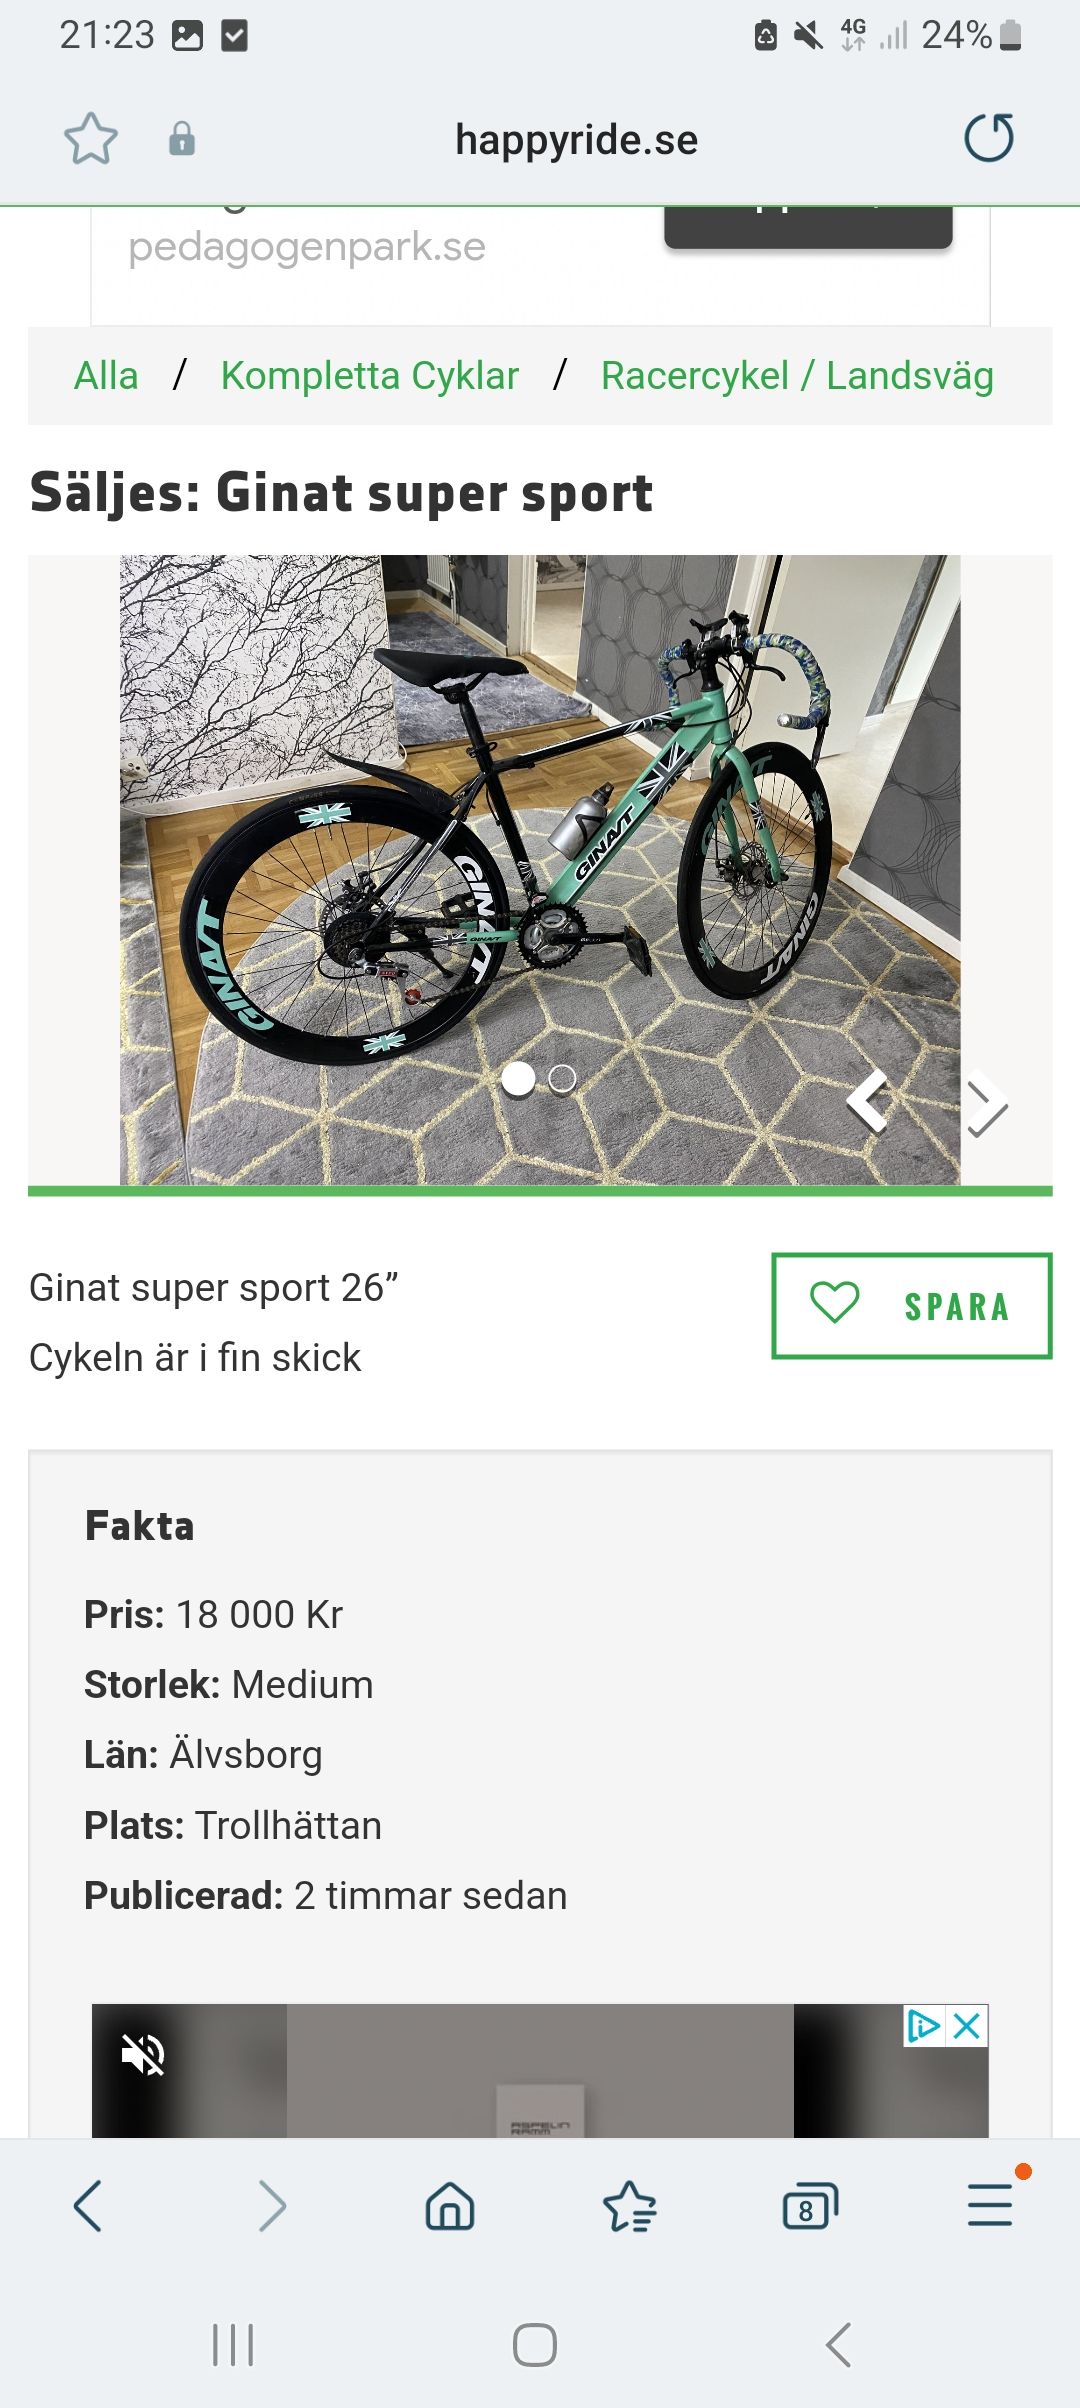1080x2408 pixels.
Task: Tap the happyride.se address bar
Action: pyautogui.click(x=577, y=139)
